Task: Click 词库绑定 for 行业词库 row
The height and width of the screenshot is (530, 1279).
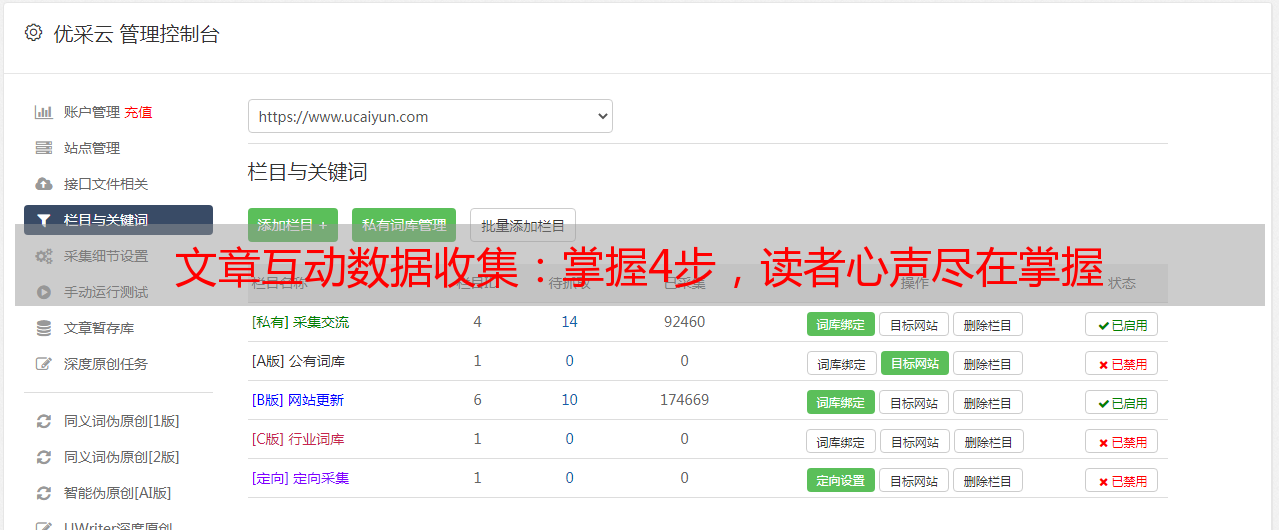Action: (x=841, y=441)
